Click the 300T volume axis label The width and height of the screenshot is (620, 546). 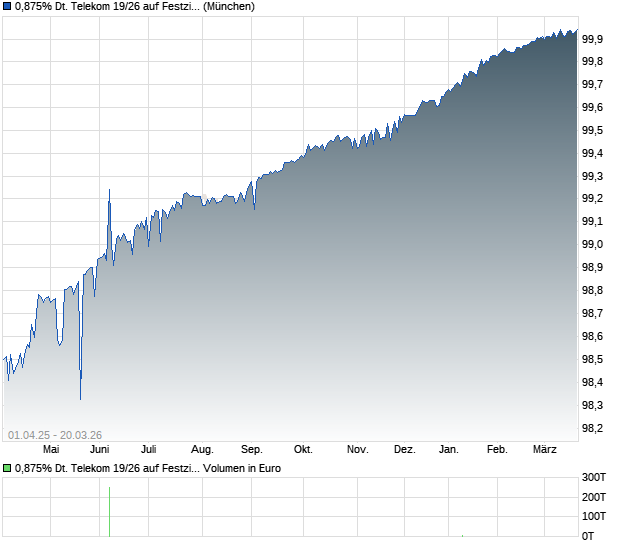595,477
